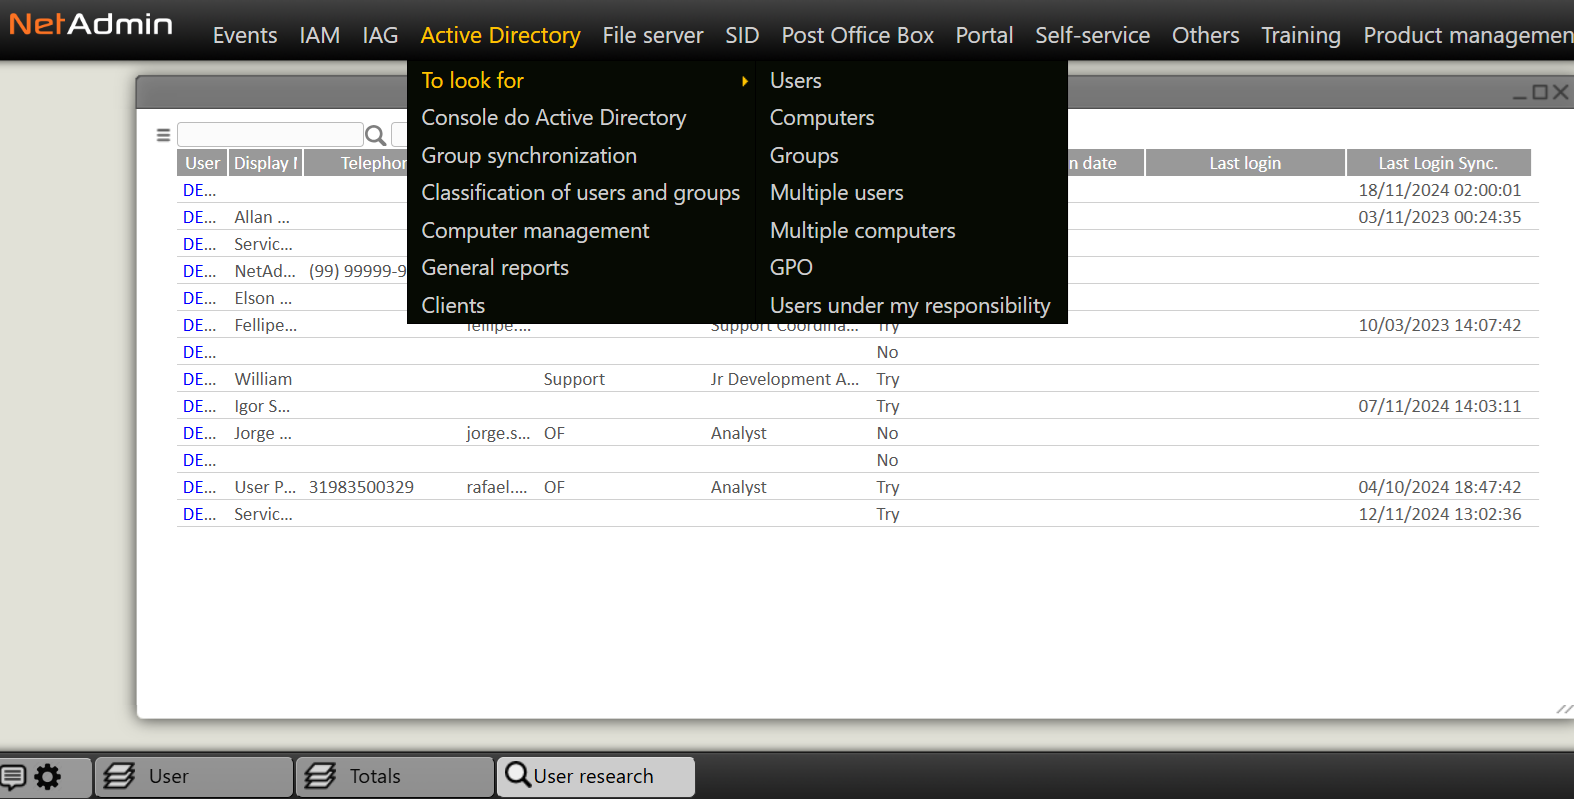The image size is (1574, 799).
Task: Open the hamburger list menu icon
Action: coord(163,135)
